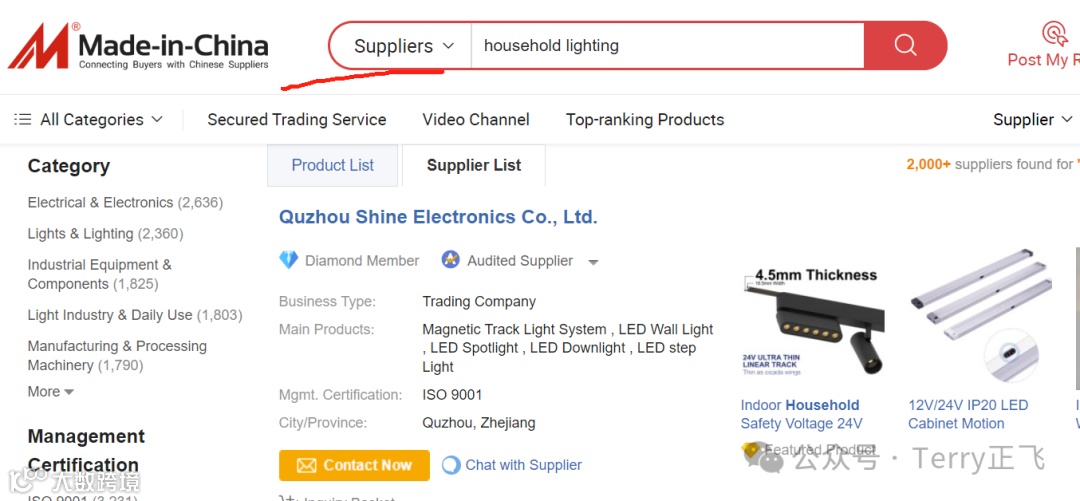Click the Chat with Supplier bubble icon

tap(451, 465)
